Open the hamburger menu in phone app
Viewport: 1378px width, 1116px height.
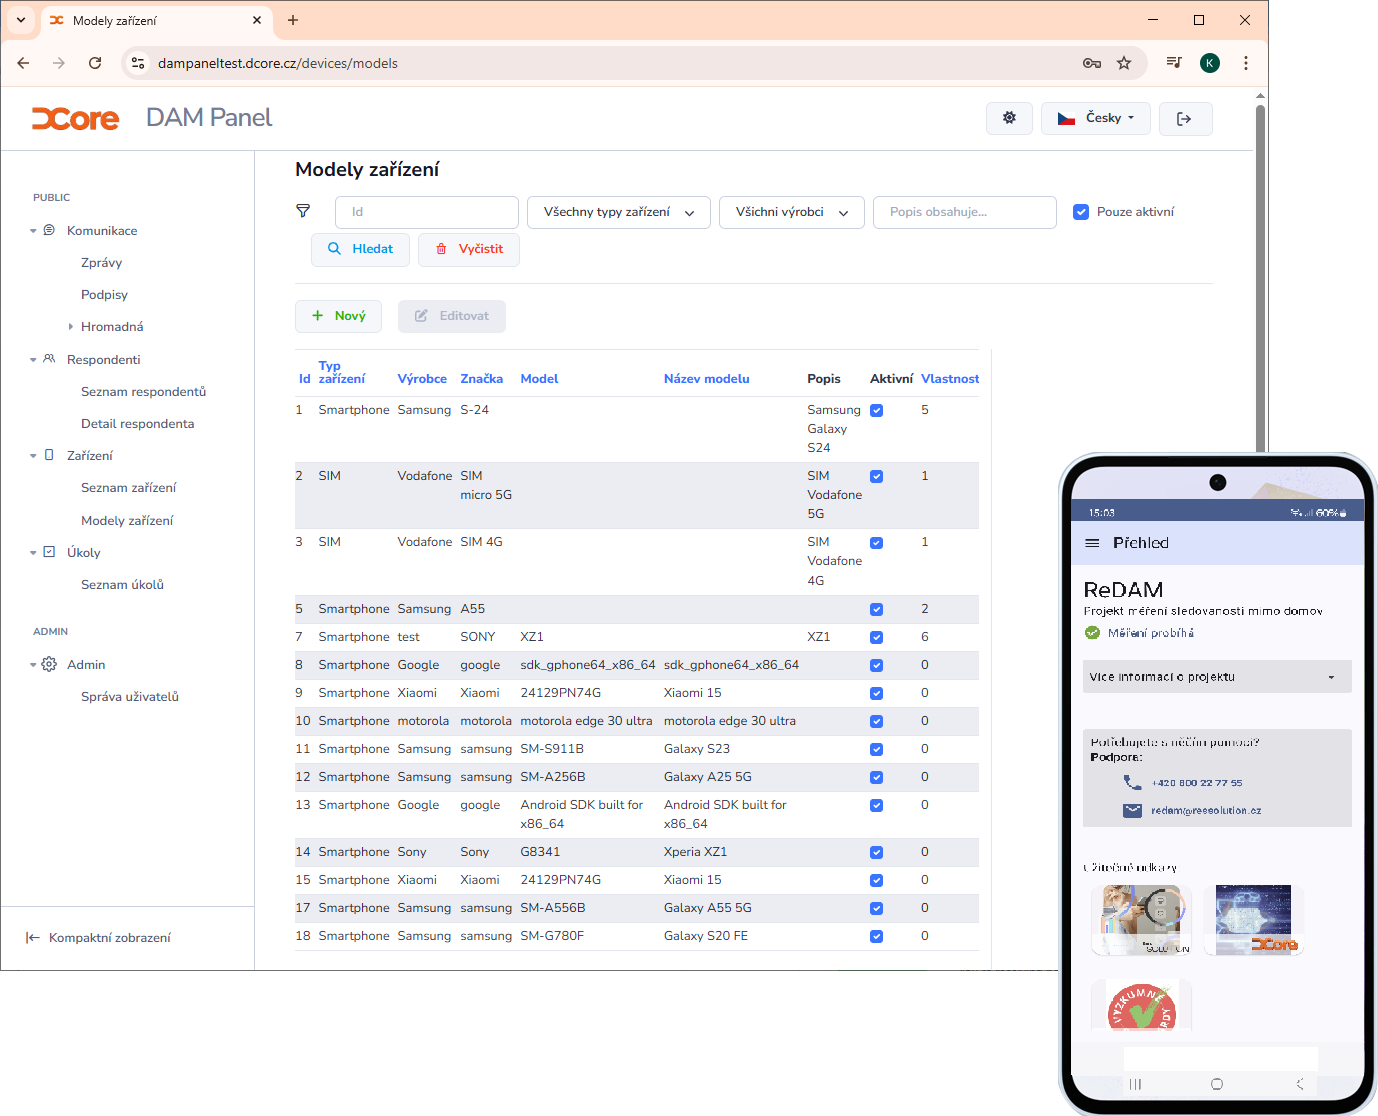pos(1092,543)
